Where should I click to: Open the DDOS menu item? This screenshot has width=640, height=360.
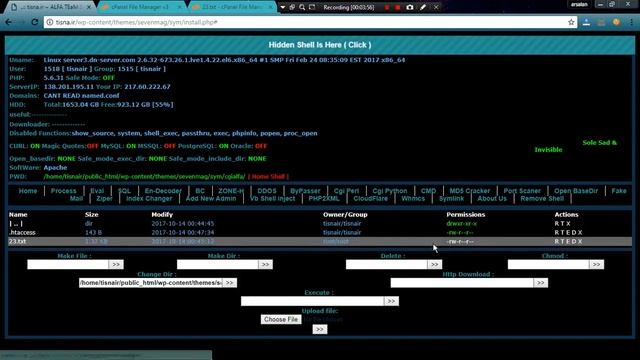(x=267, y=191)
